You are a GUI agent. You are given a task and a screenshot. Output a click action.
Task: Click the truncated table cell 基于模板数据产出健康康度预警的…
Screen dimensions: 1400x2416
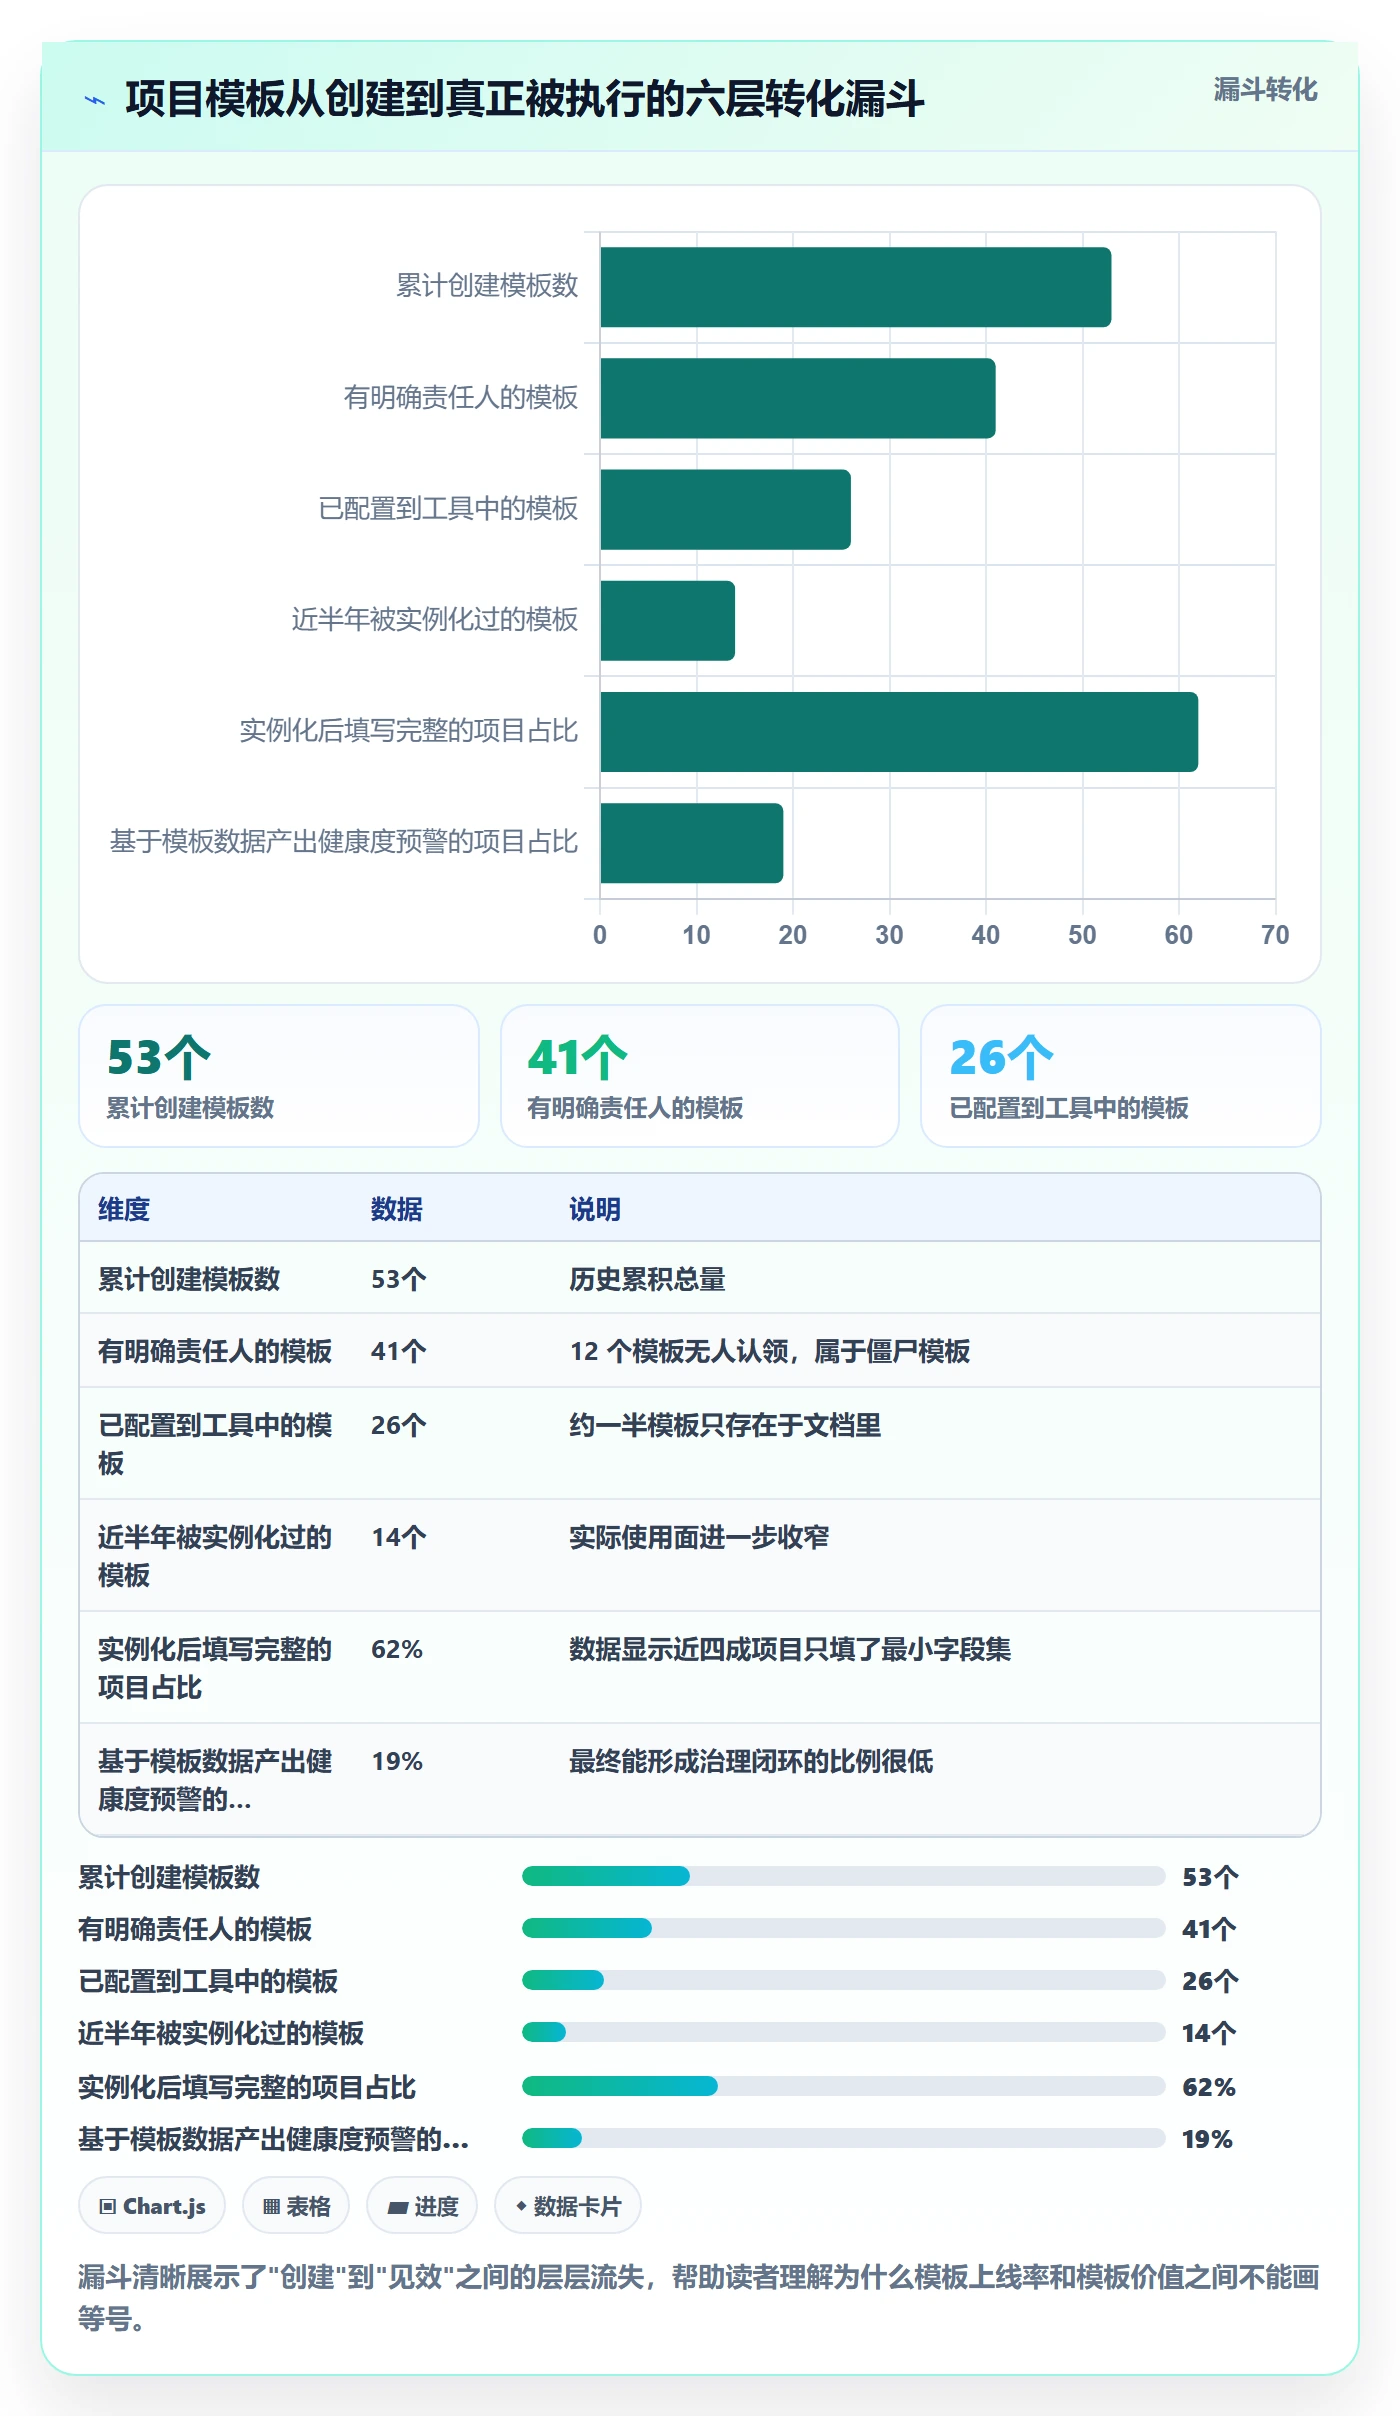click(215, 1780)
